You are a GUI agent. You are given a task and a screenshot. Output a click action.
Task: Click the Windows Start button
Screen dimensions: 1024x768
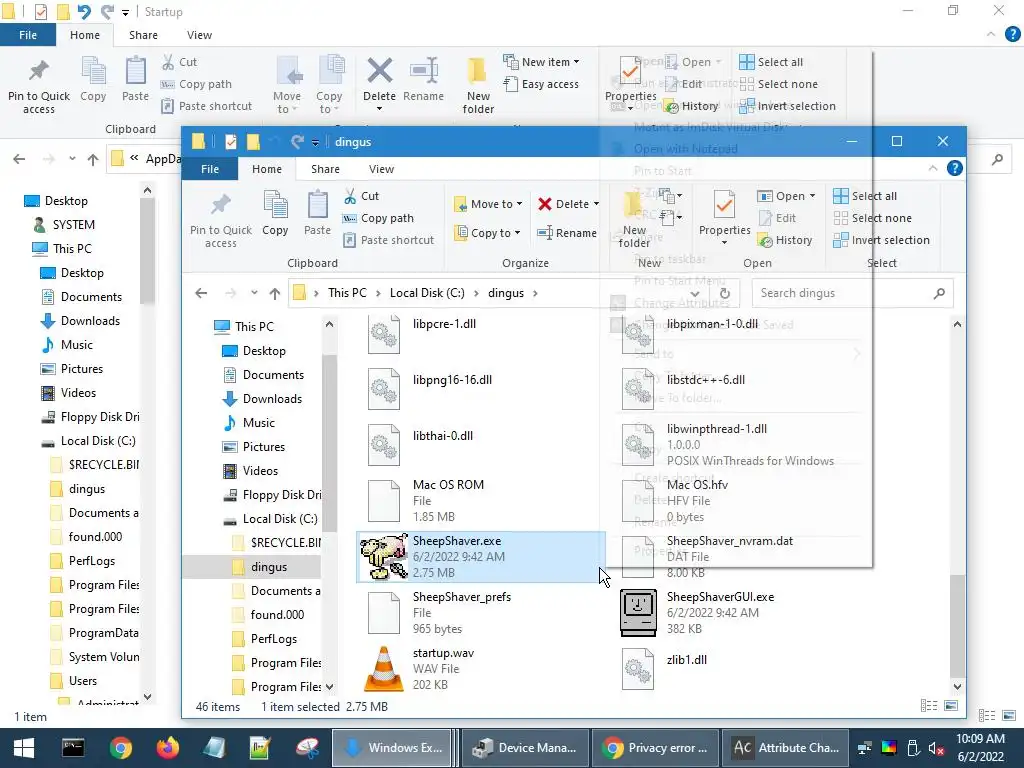(x=24, y=748)
